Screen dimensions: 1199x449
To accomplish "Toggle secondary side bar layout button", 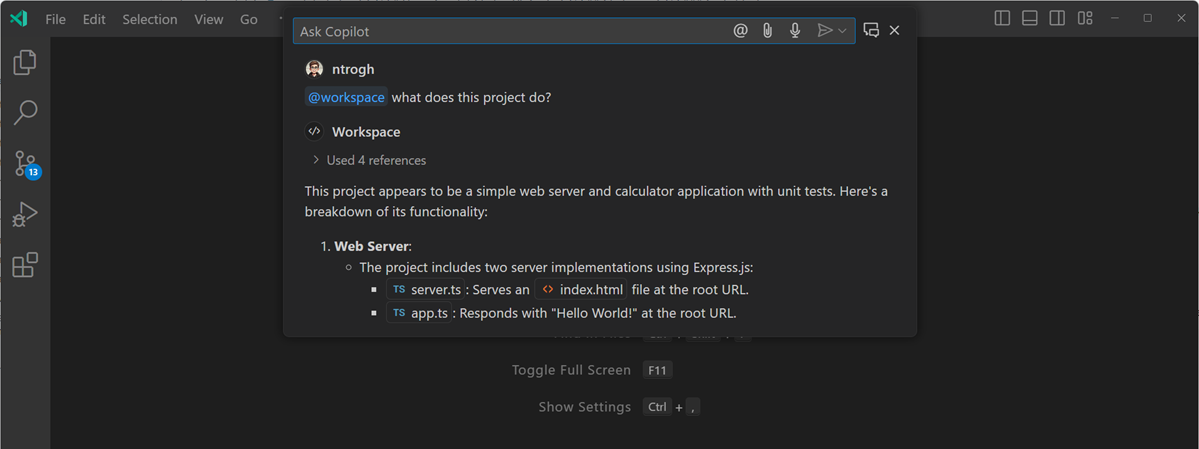I will pyautogui.click(x=1057, y=18).
